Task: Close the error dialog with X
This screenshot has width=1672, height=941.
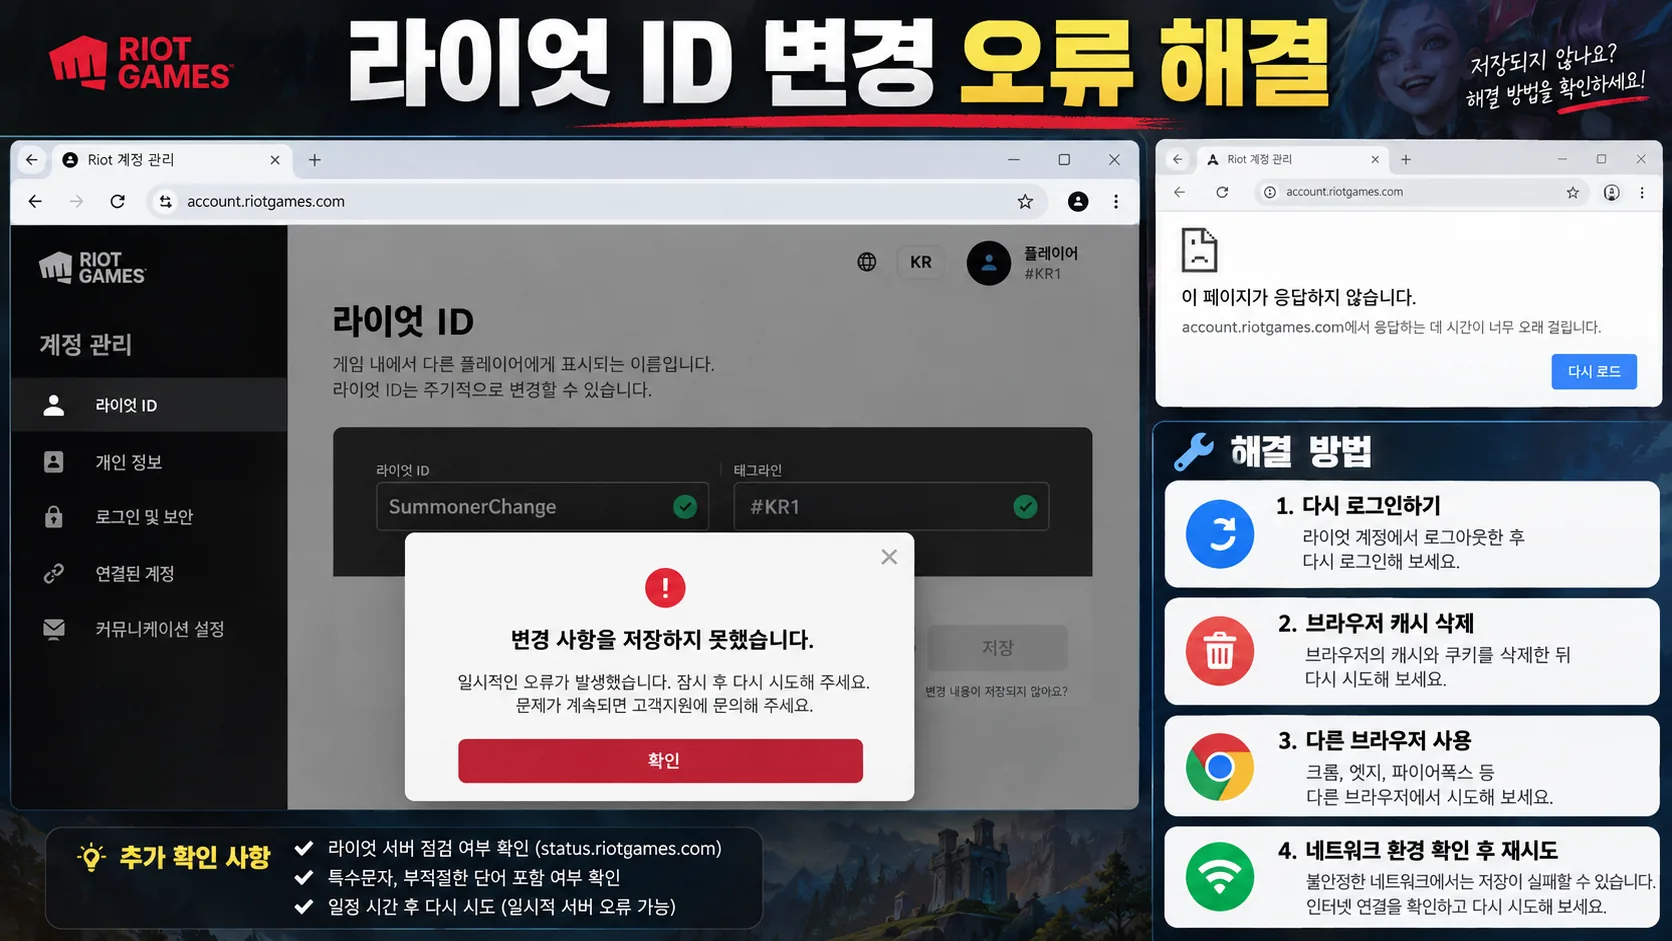Action: (889, 557)
